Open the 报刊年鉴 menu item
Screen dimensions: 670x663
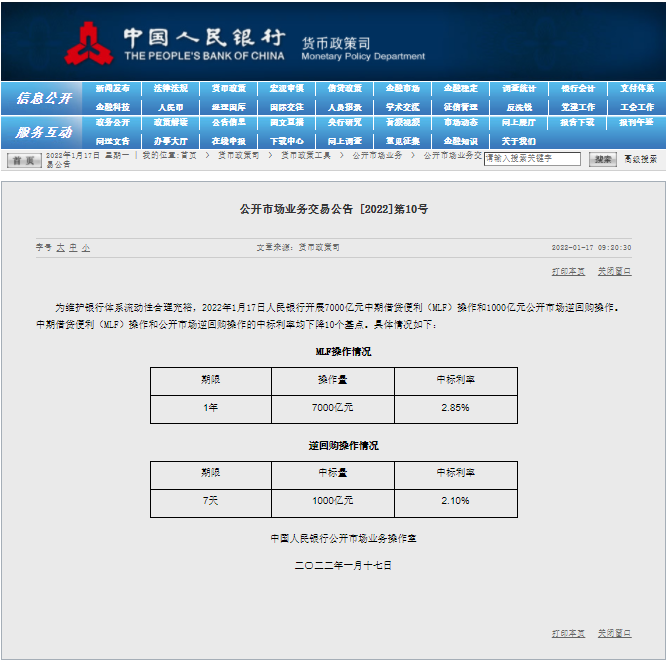point(637,123)
